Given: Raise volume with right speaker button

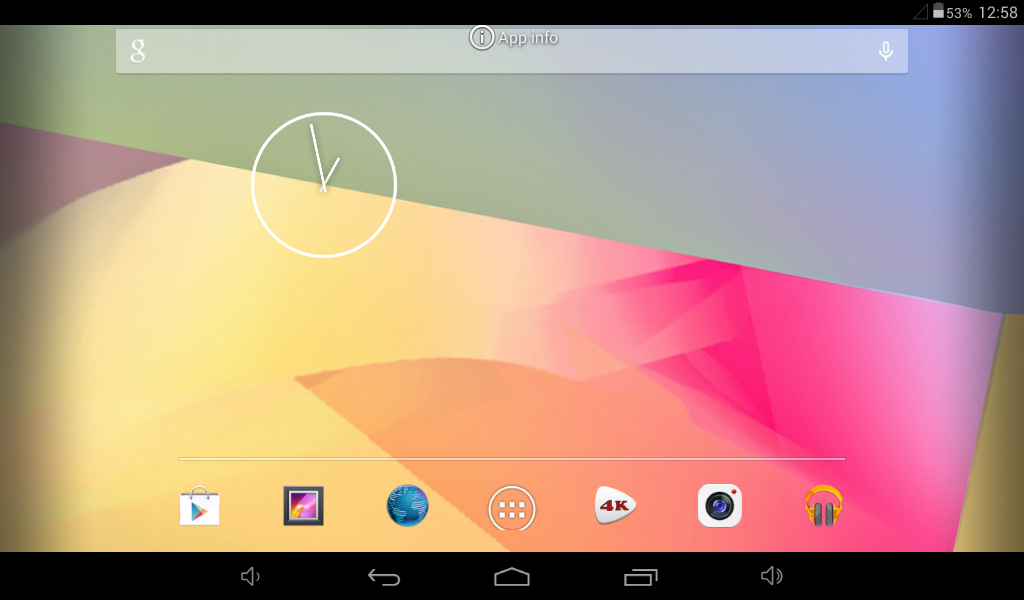Looking at the screenshot, I should click(771, 576).
